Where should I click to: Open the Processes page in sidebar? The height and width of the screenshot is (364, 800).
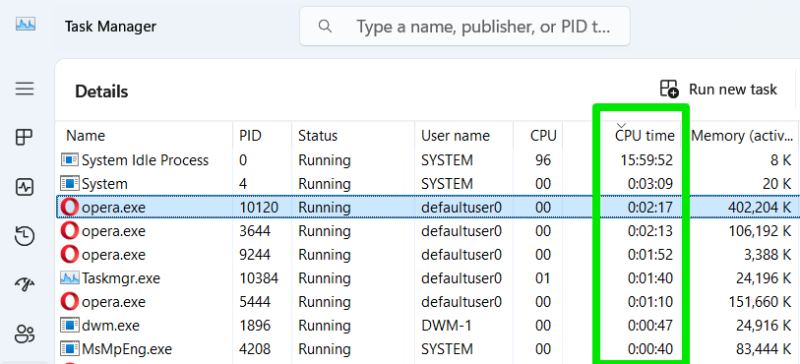pos(24,137)
